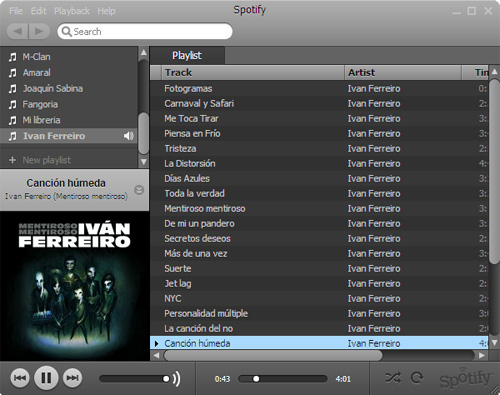
Task: Skip to the next track
Action: (x=72, y=378)
